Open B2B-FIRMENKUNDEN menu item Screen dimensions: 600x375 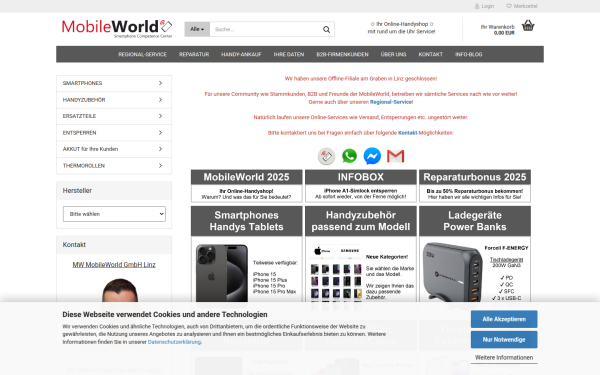[x=342, y=54]
